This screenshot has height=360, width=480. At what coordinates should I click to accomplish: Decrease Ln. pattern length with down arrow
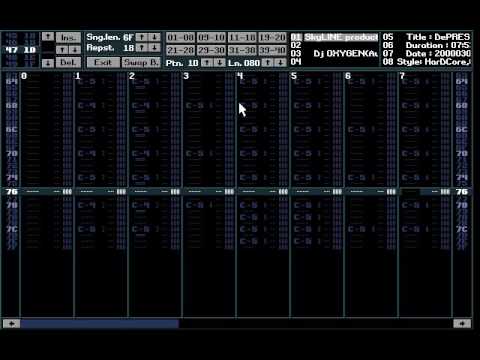pyautogui.click(x=280, y=62)
